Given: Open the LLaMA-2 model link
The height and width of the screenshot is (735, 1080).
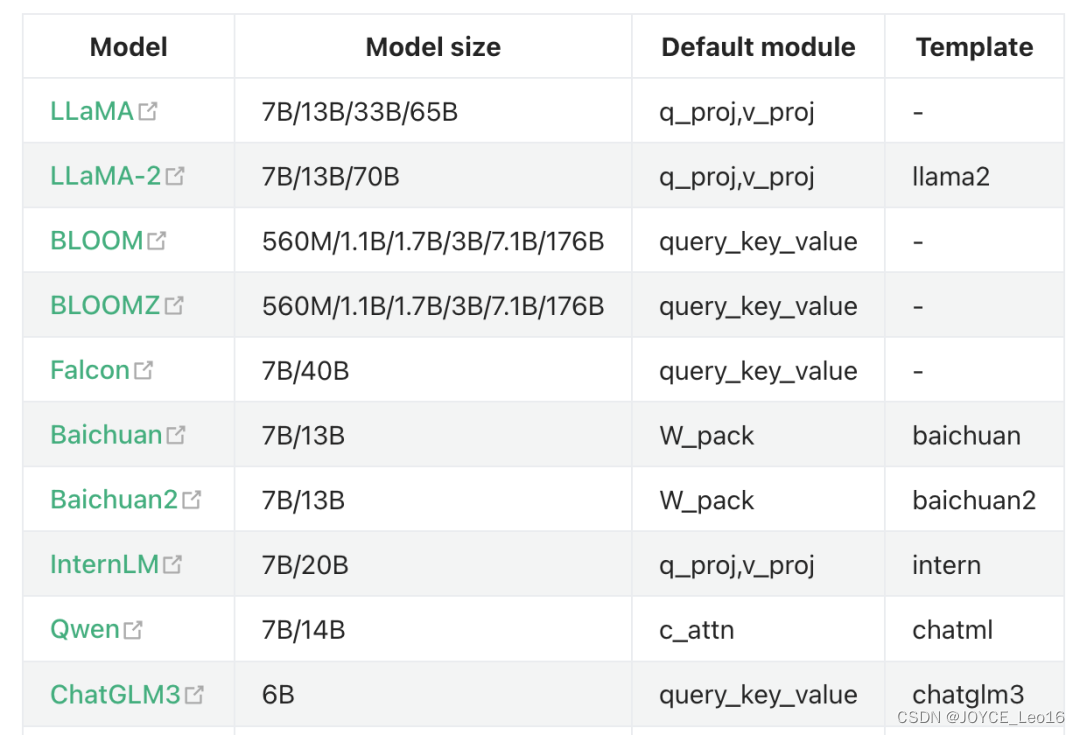Looking at the screenshot, I should 105,176.
